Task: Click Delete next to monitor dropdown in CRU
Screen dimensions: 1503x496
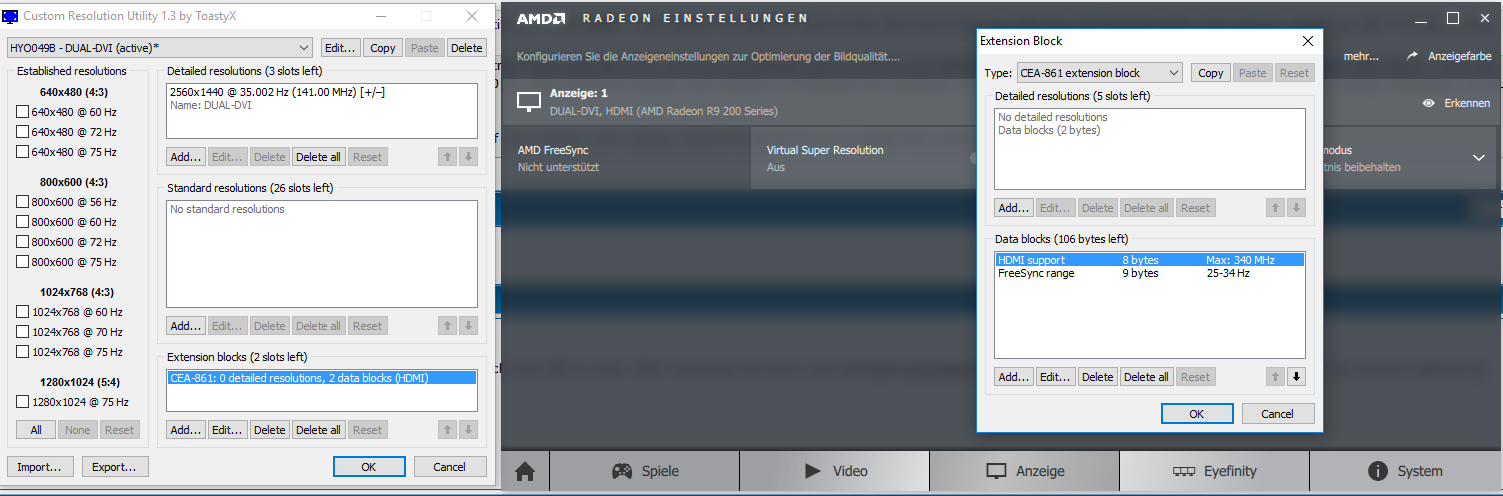Action: 466,48
